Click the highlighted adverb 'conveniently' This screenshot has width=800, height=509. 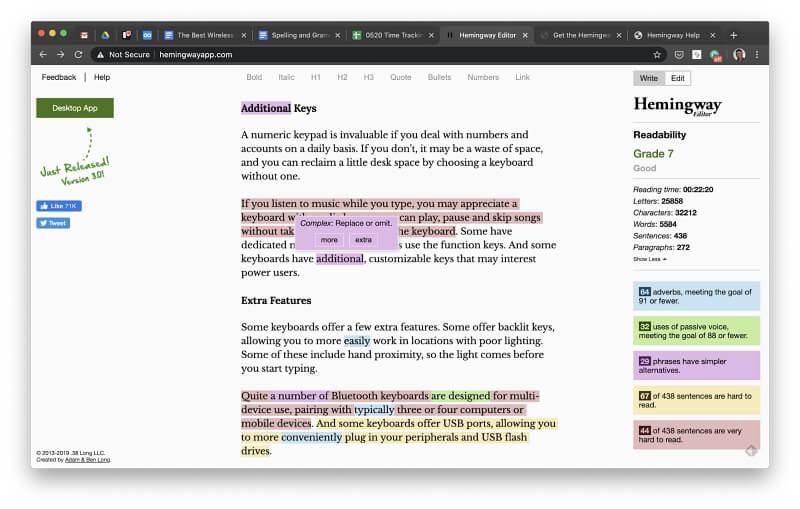tap(311, 437)
